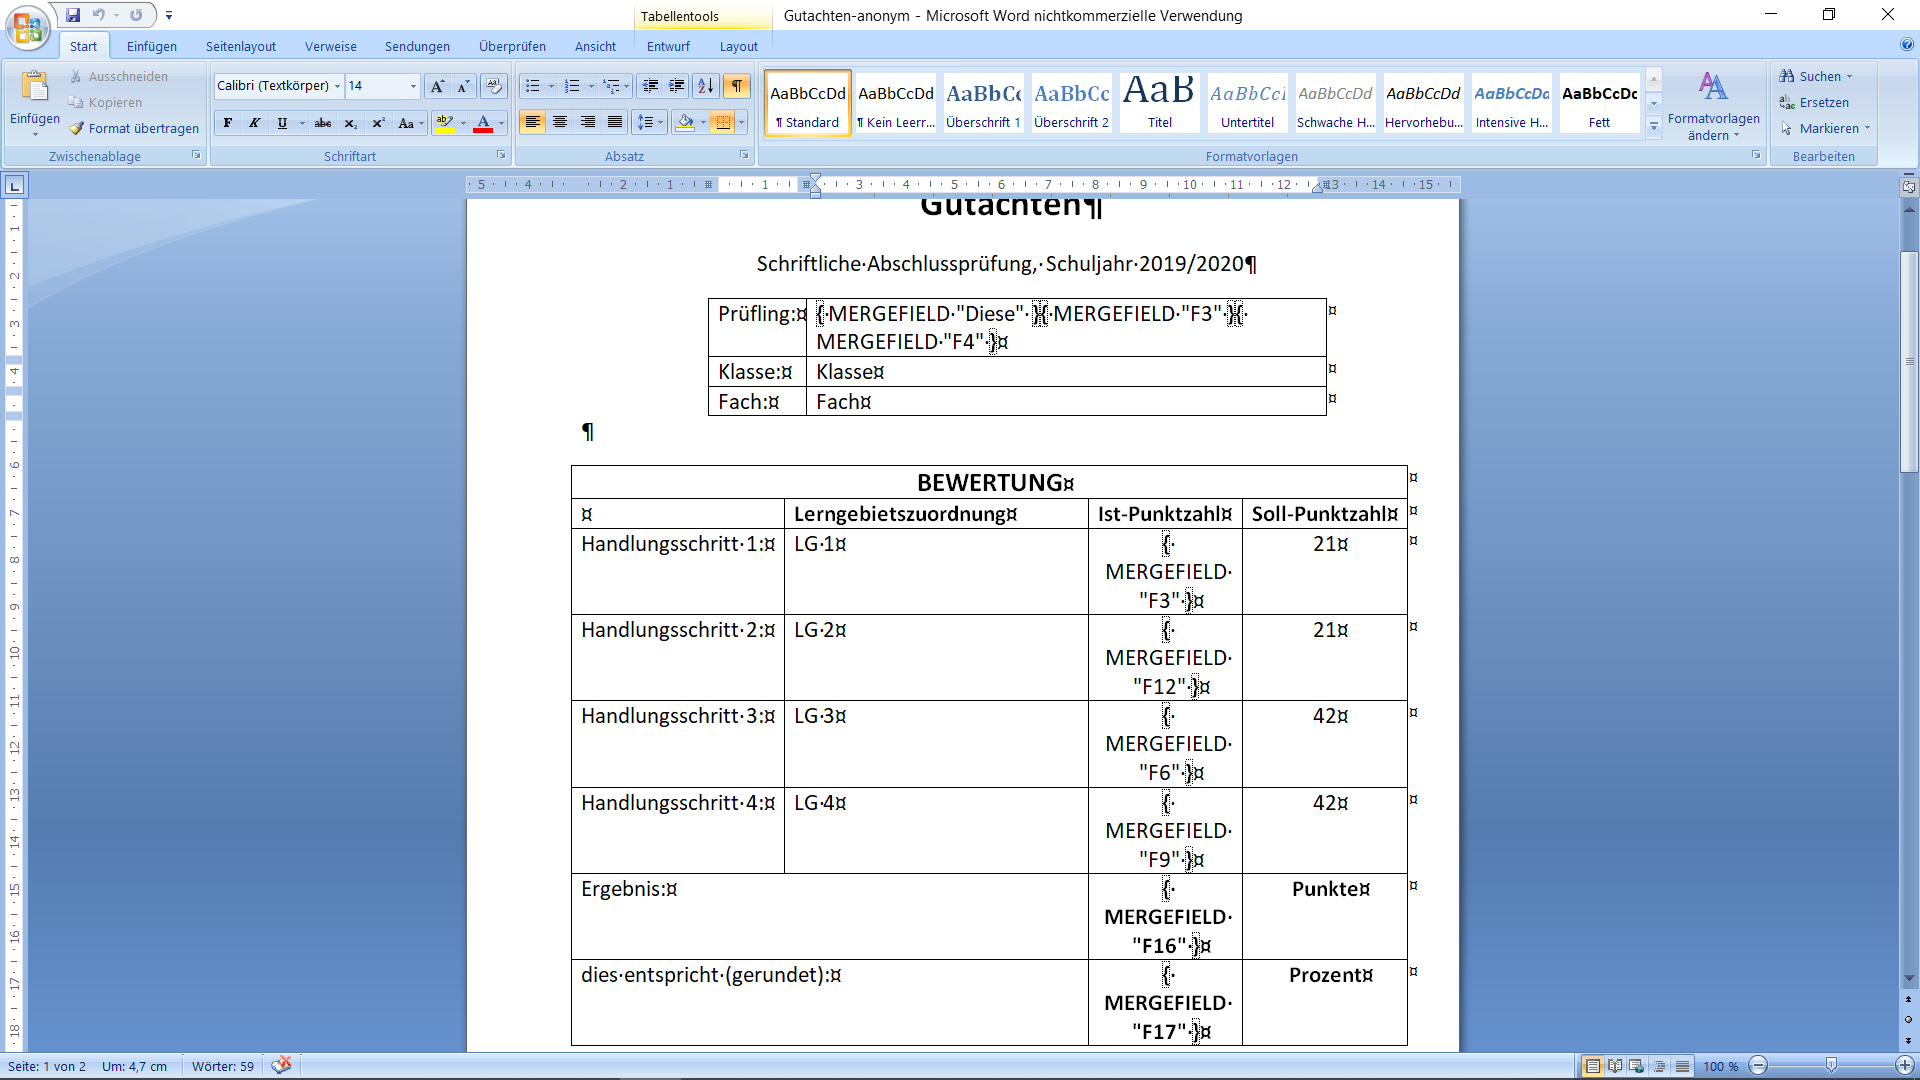
Task: Apply red font color
Action: pos(483,123)
